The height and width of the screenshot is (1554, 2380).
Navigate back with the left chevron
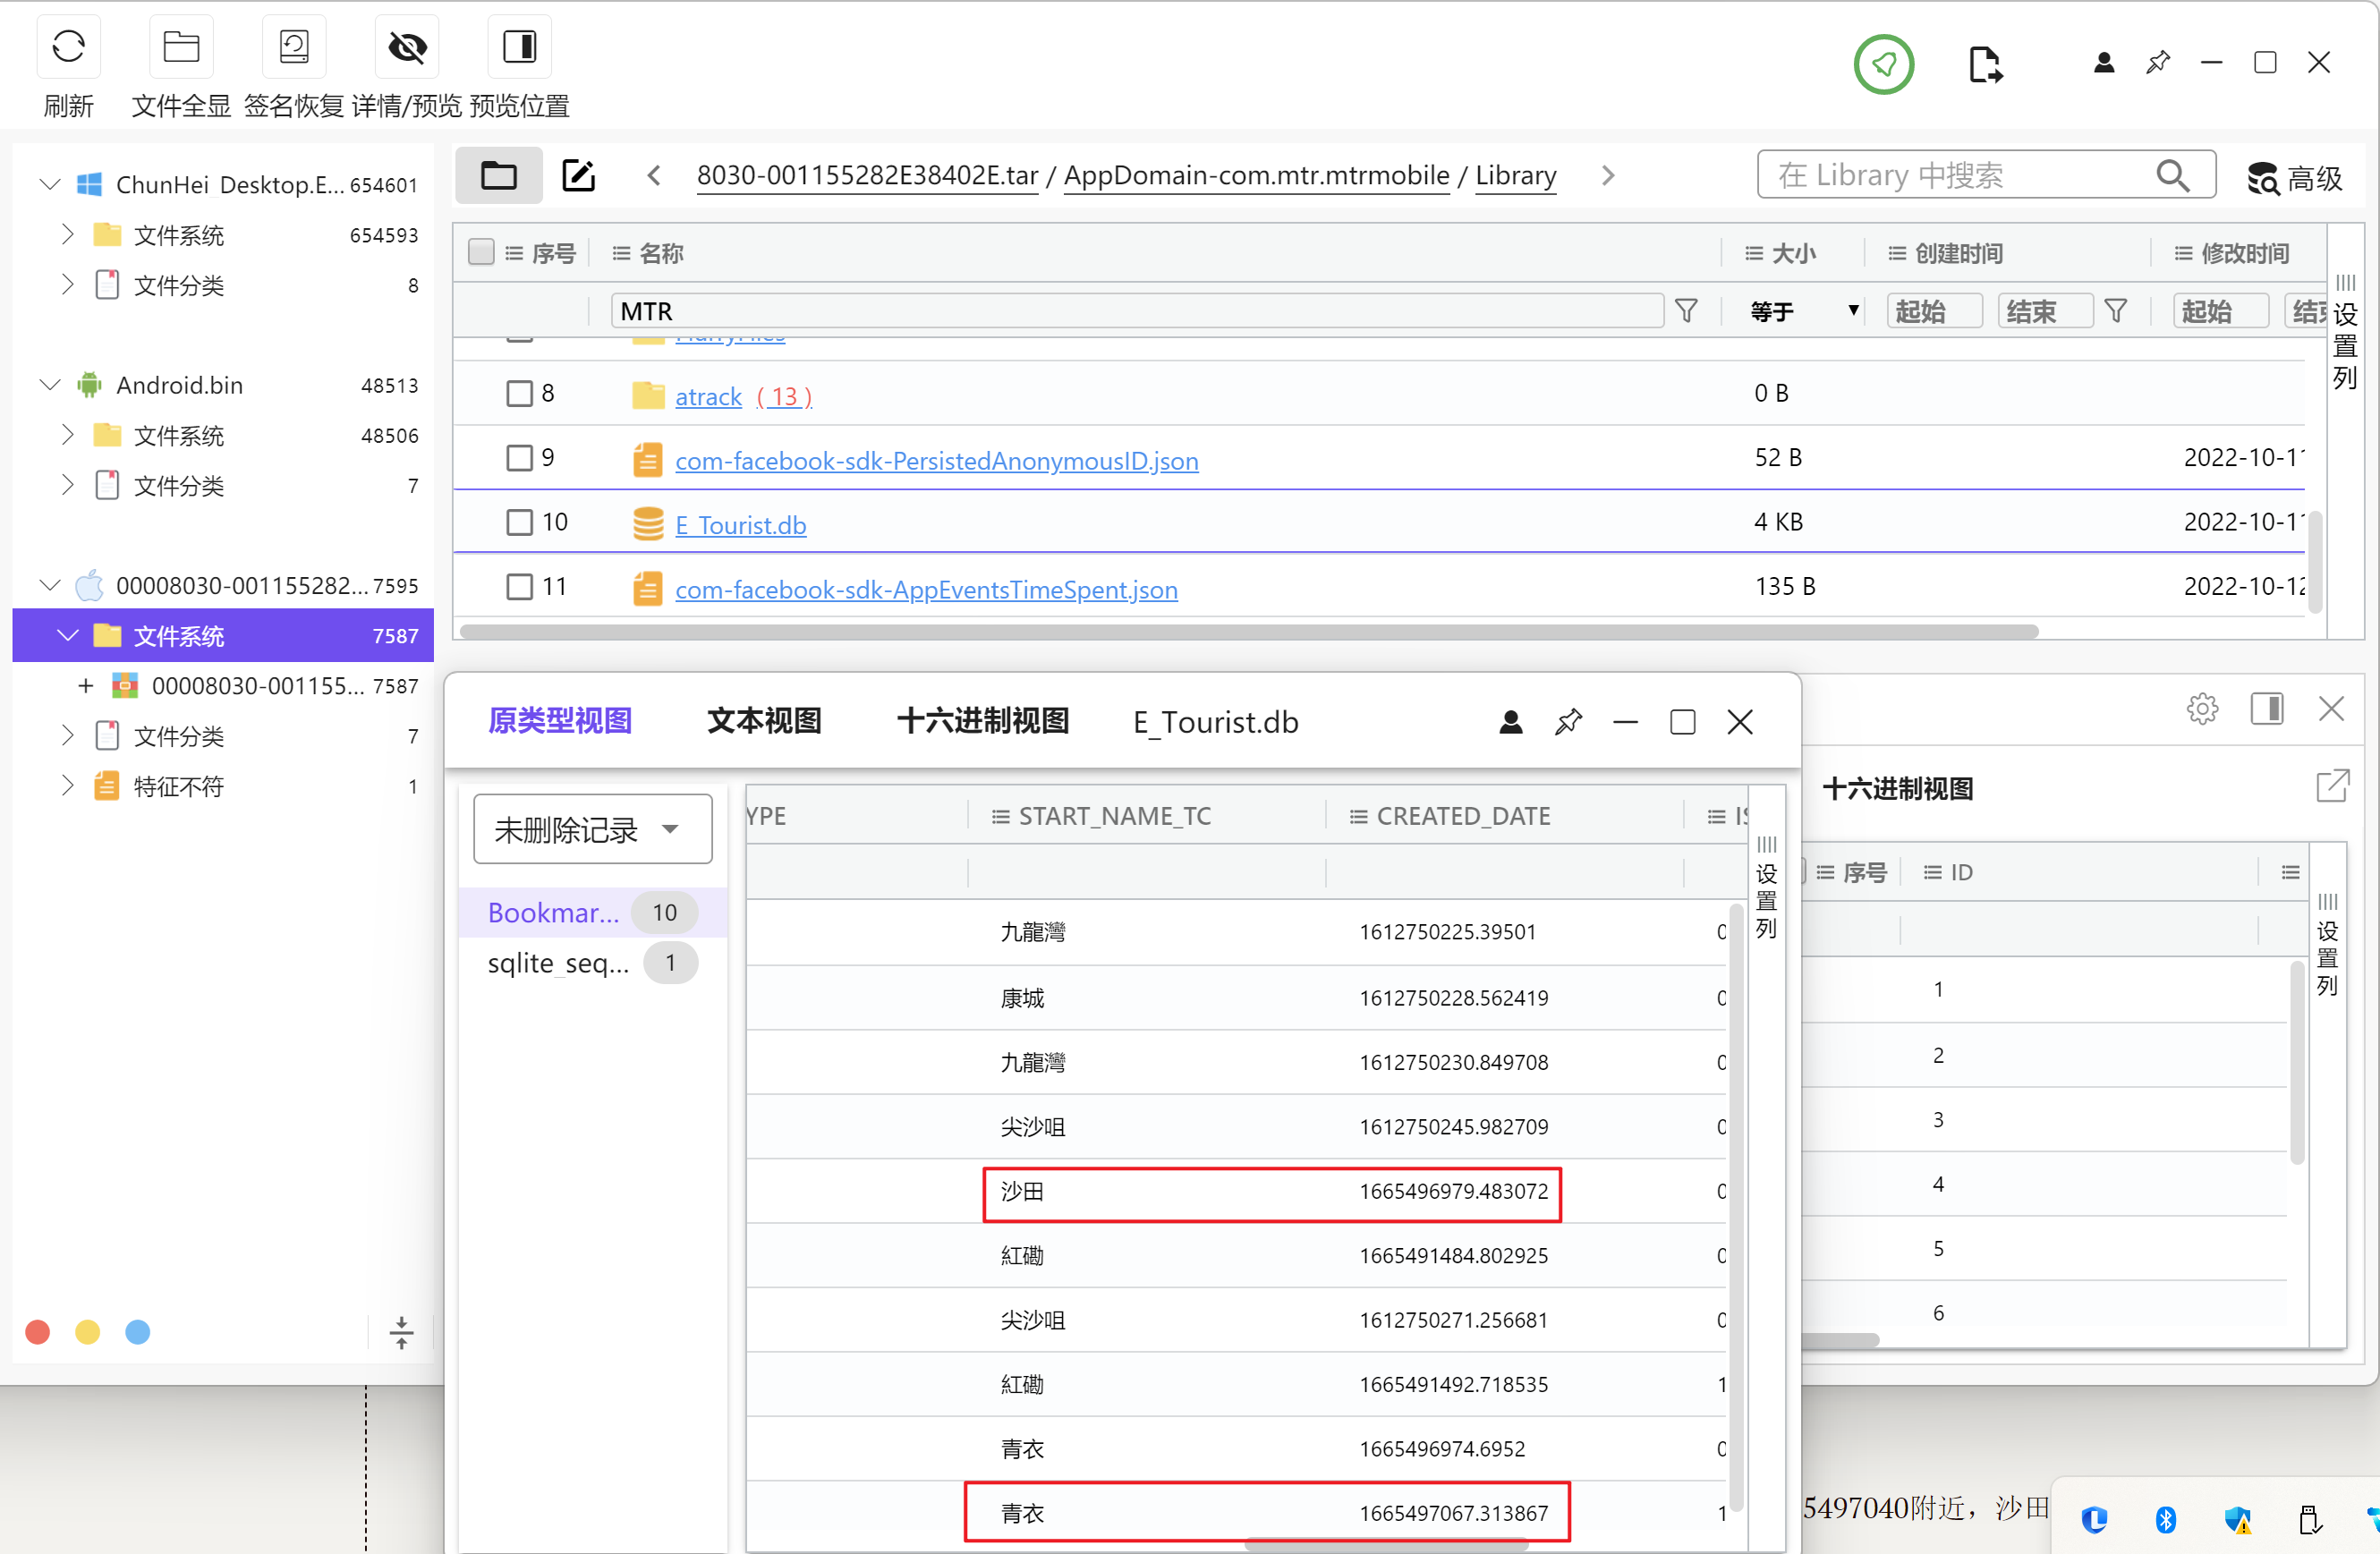pyautogui.click(x=654, y=176)
